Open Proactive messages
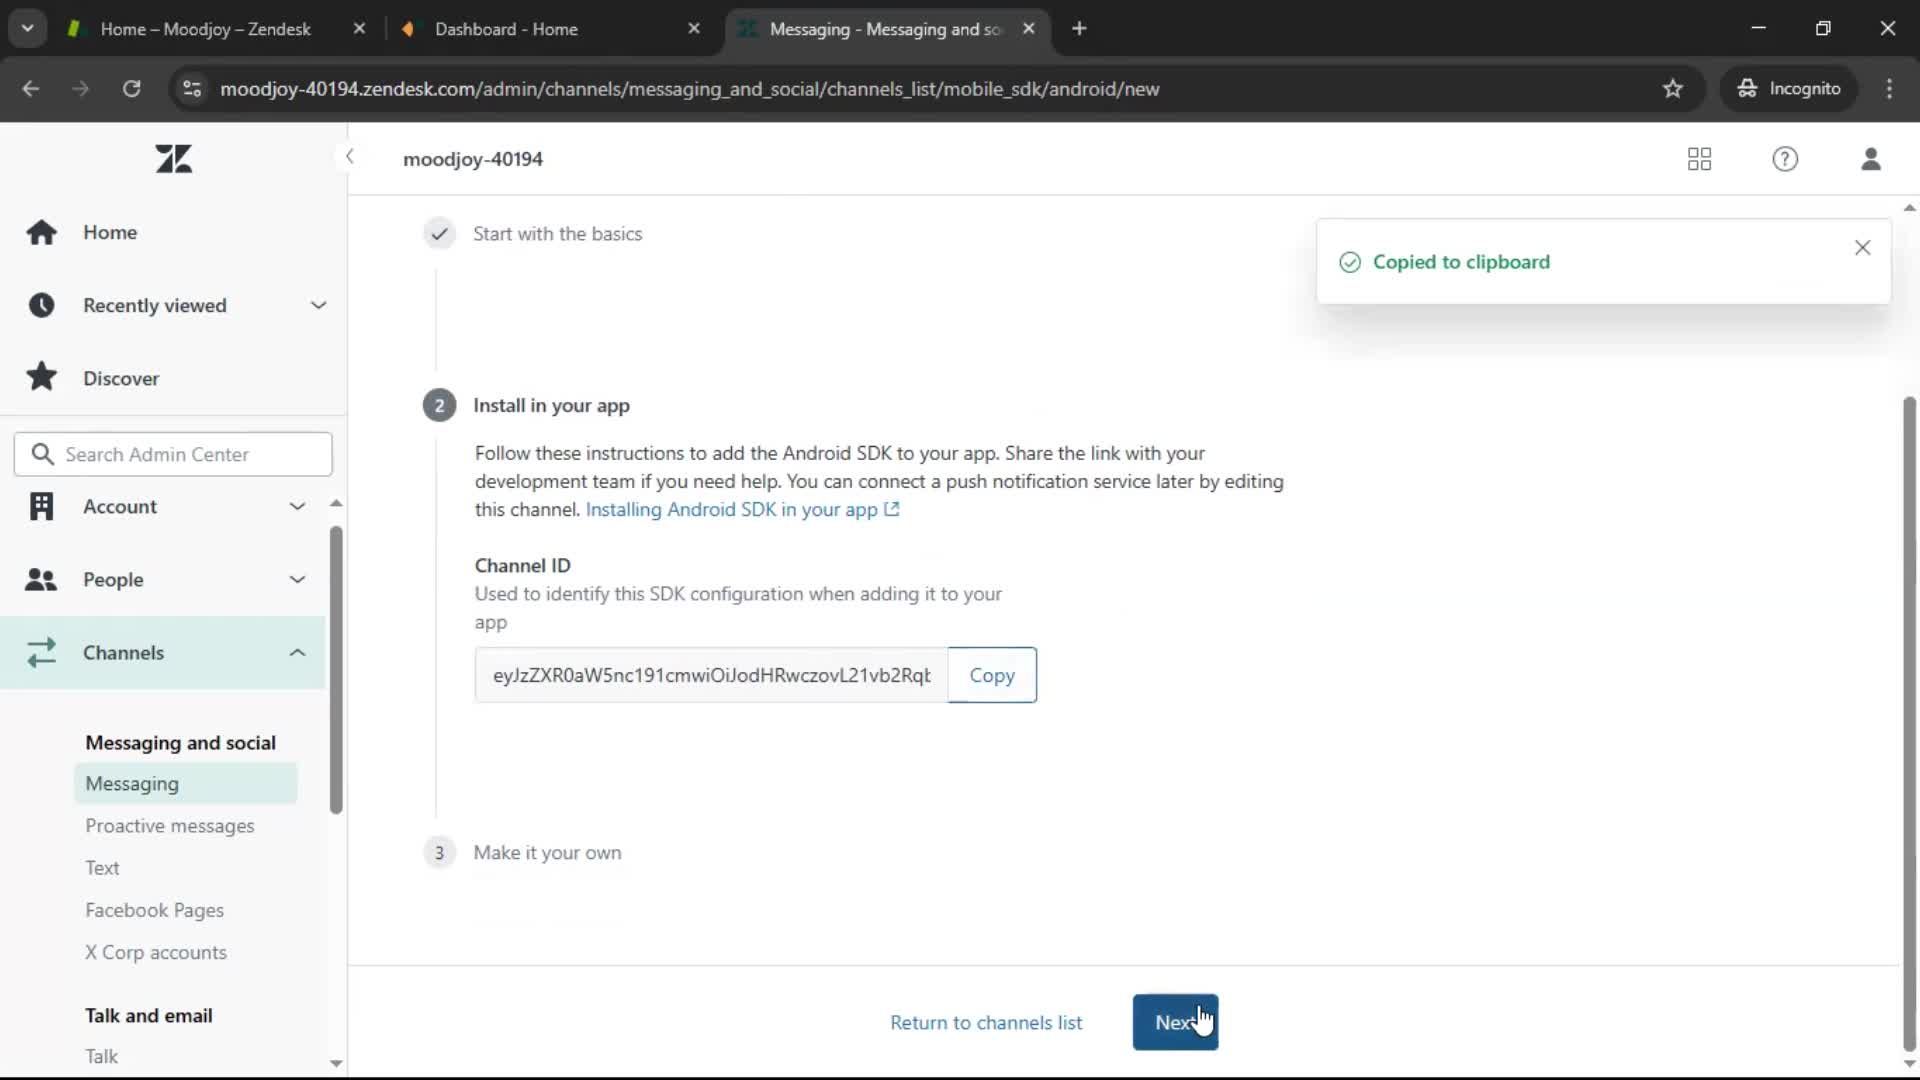Viewport: 1920px width, 1080px height. (x=169, y=826)
